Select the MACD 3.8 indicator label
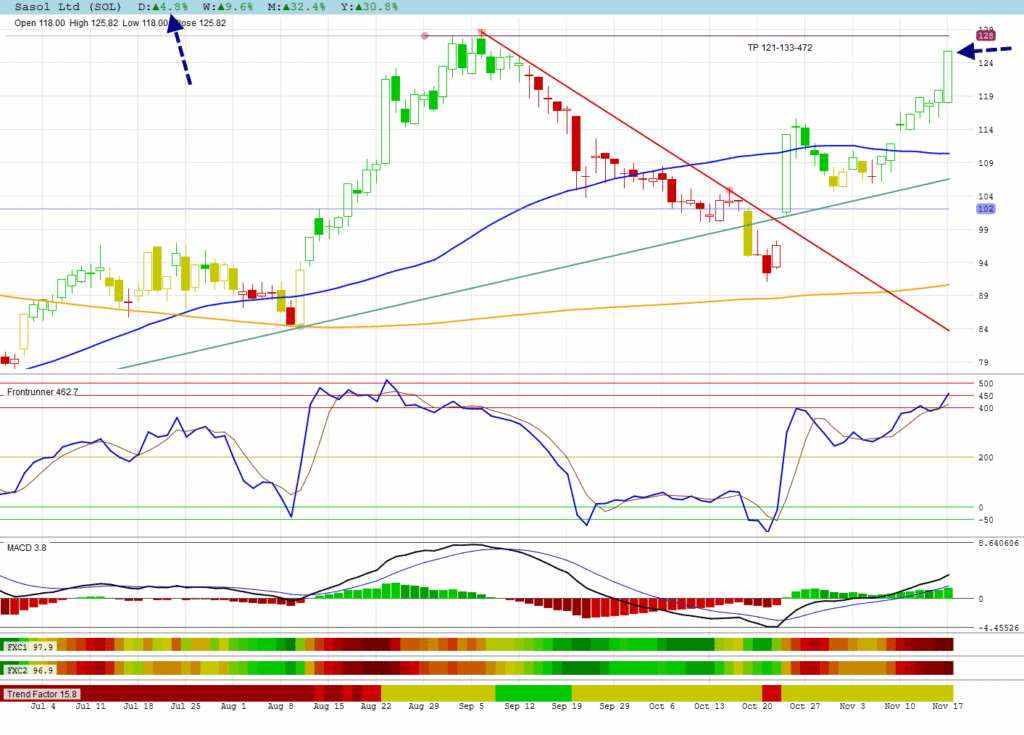 (x=27, y=548)
